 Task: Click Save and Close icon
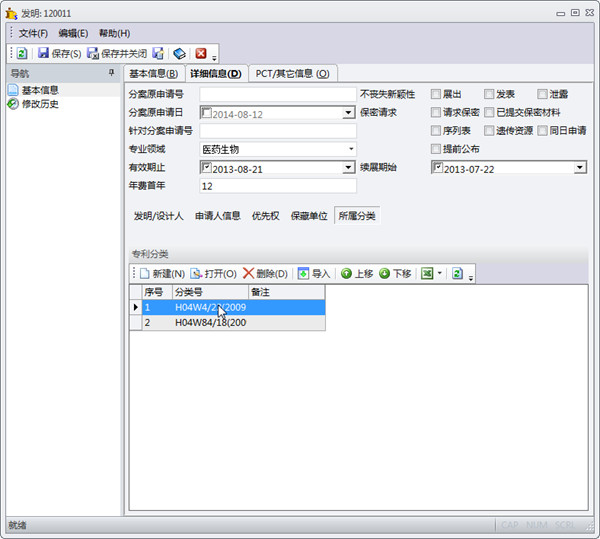(93, 53)
